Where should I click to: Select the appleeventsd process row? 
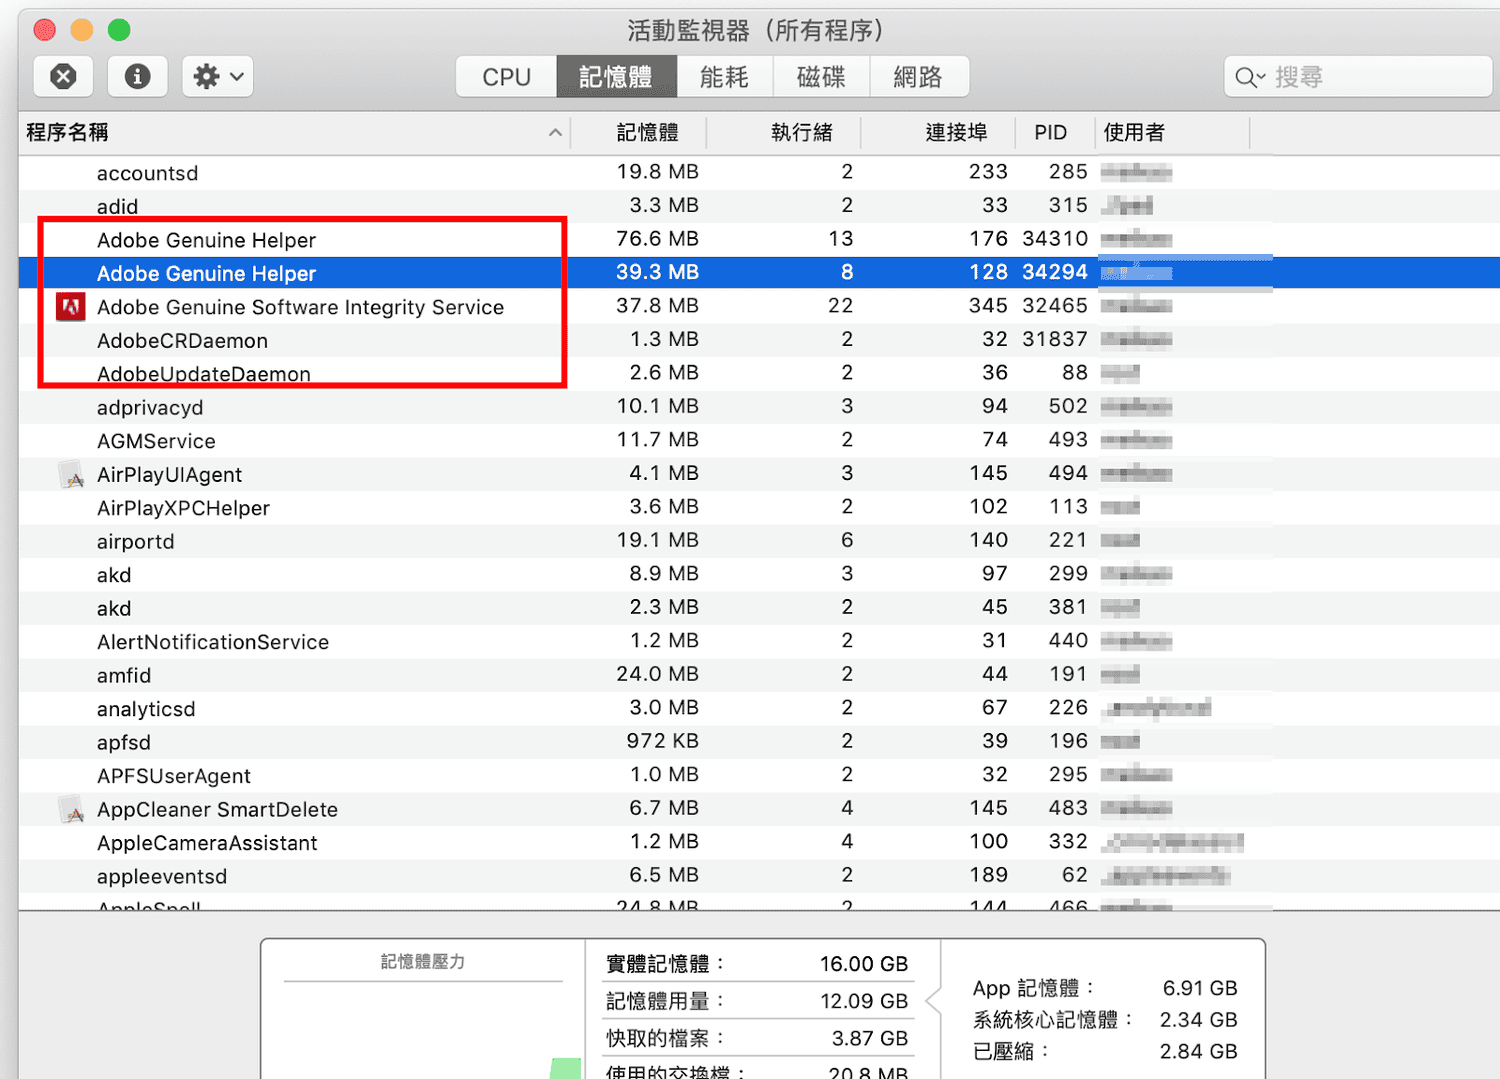[x=759, y=877]
